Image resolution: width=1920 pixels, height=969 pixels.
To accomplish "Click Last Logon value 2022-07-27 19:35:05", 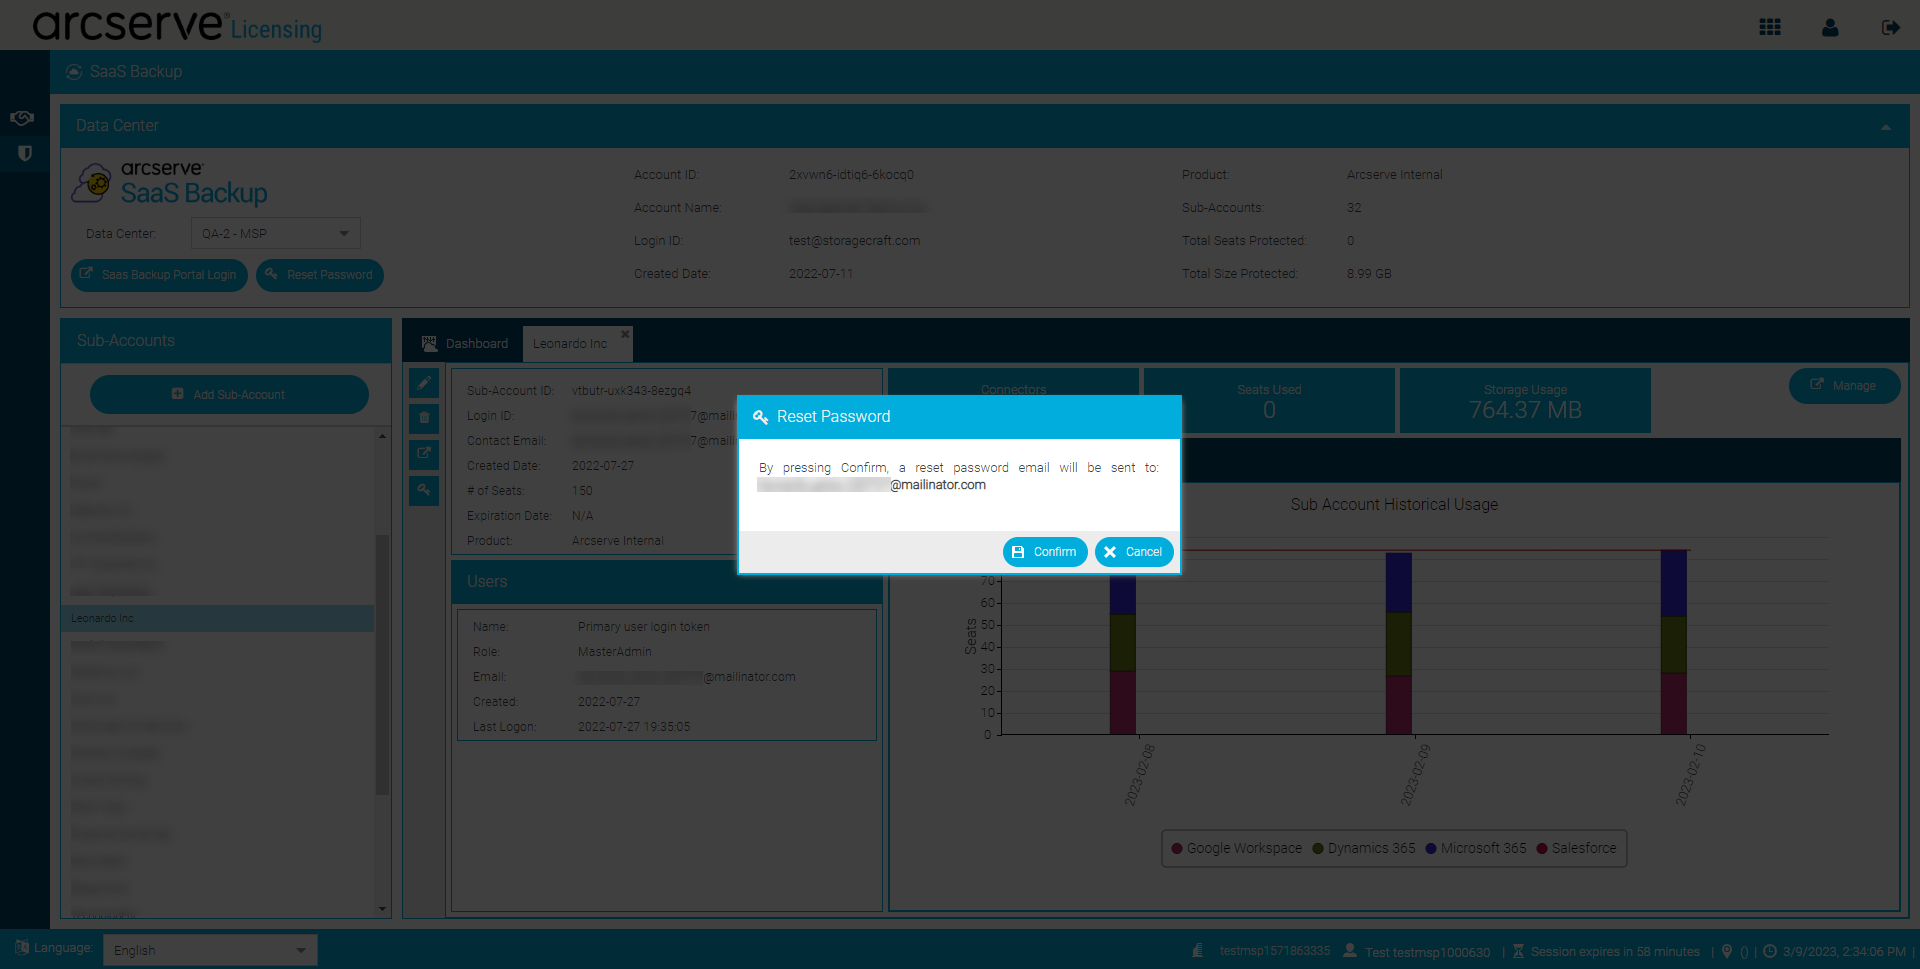I will 634,727.
